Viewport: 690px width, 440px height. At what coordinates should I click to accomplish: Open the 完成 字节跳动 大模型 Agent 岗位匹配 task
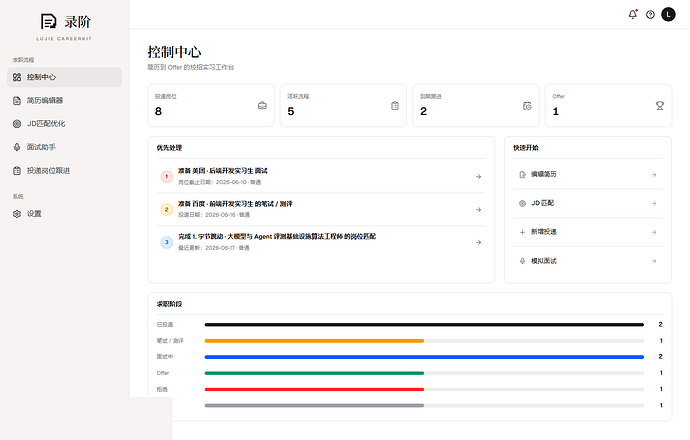(321, 242)
